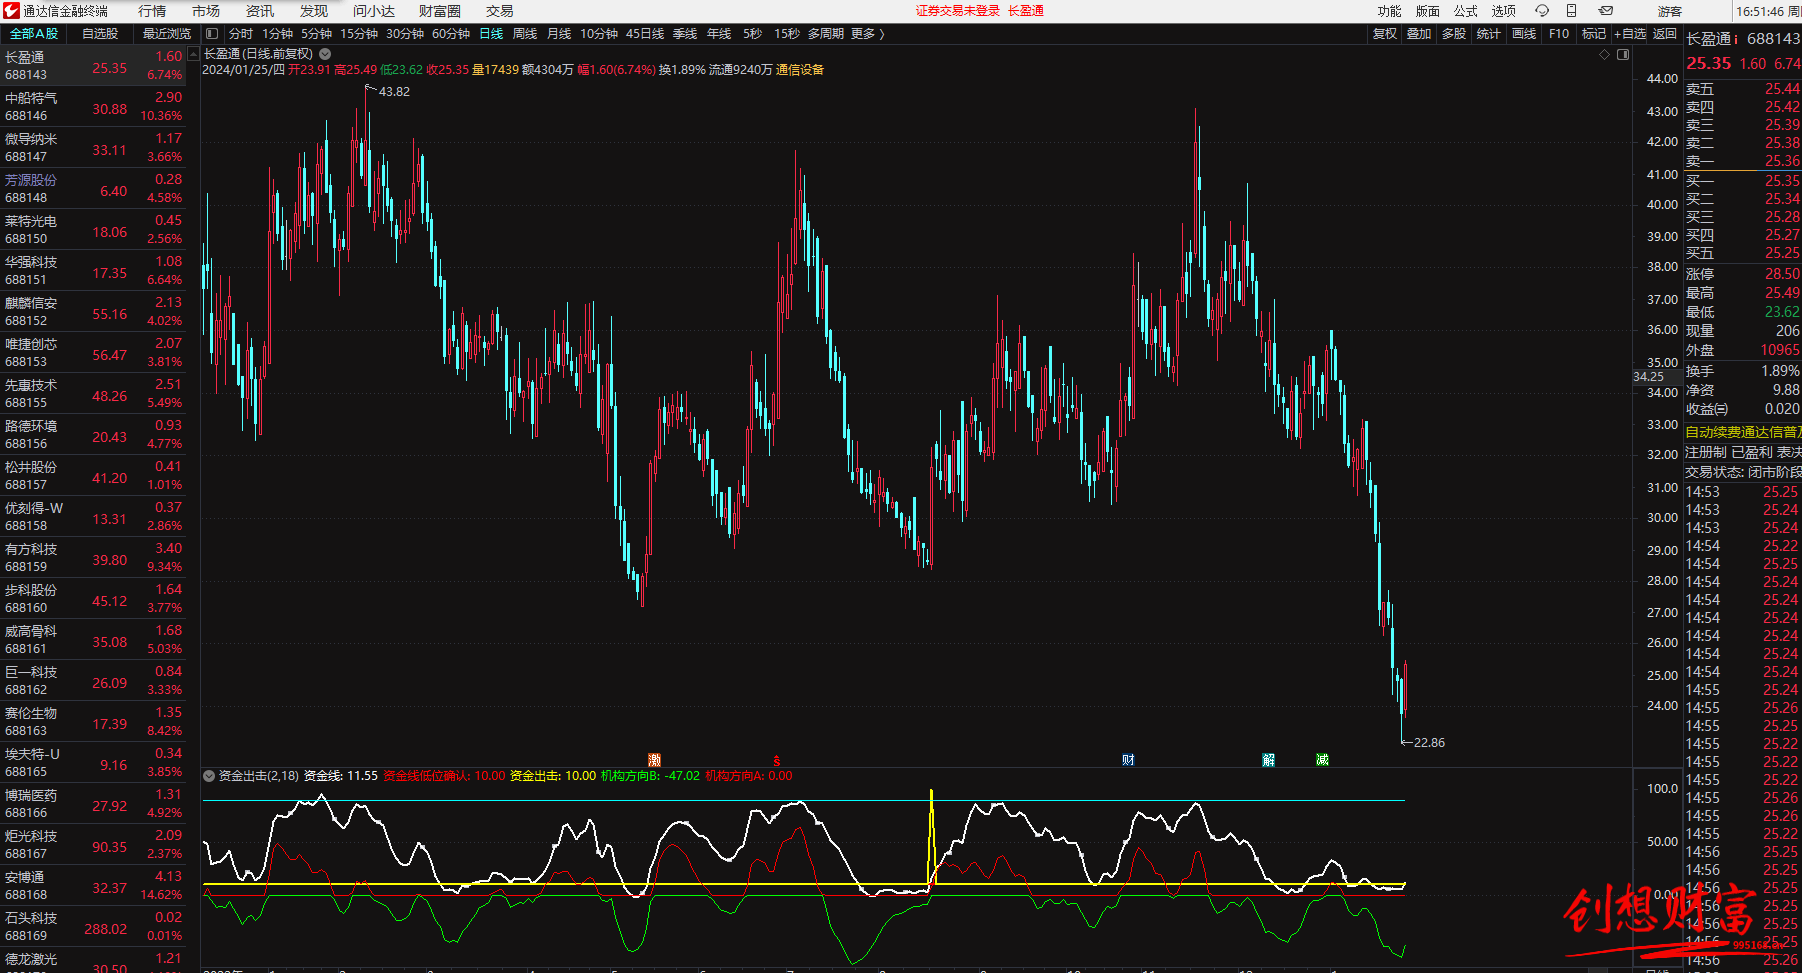This screenshot has height=973, width=1802.
Task: Select 45日线 chart period
Action: click(x=645, y=34)
